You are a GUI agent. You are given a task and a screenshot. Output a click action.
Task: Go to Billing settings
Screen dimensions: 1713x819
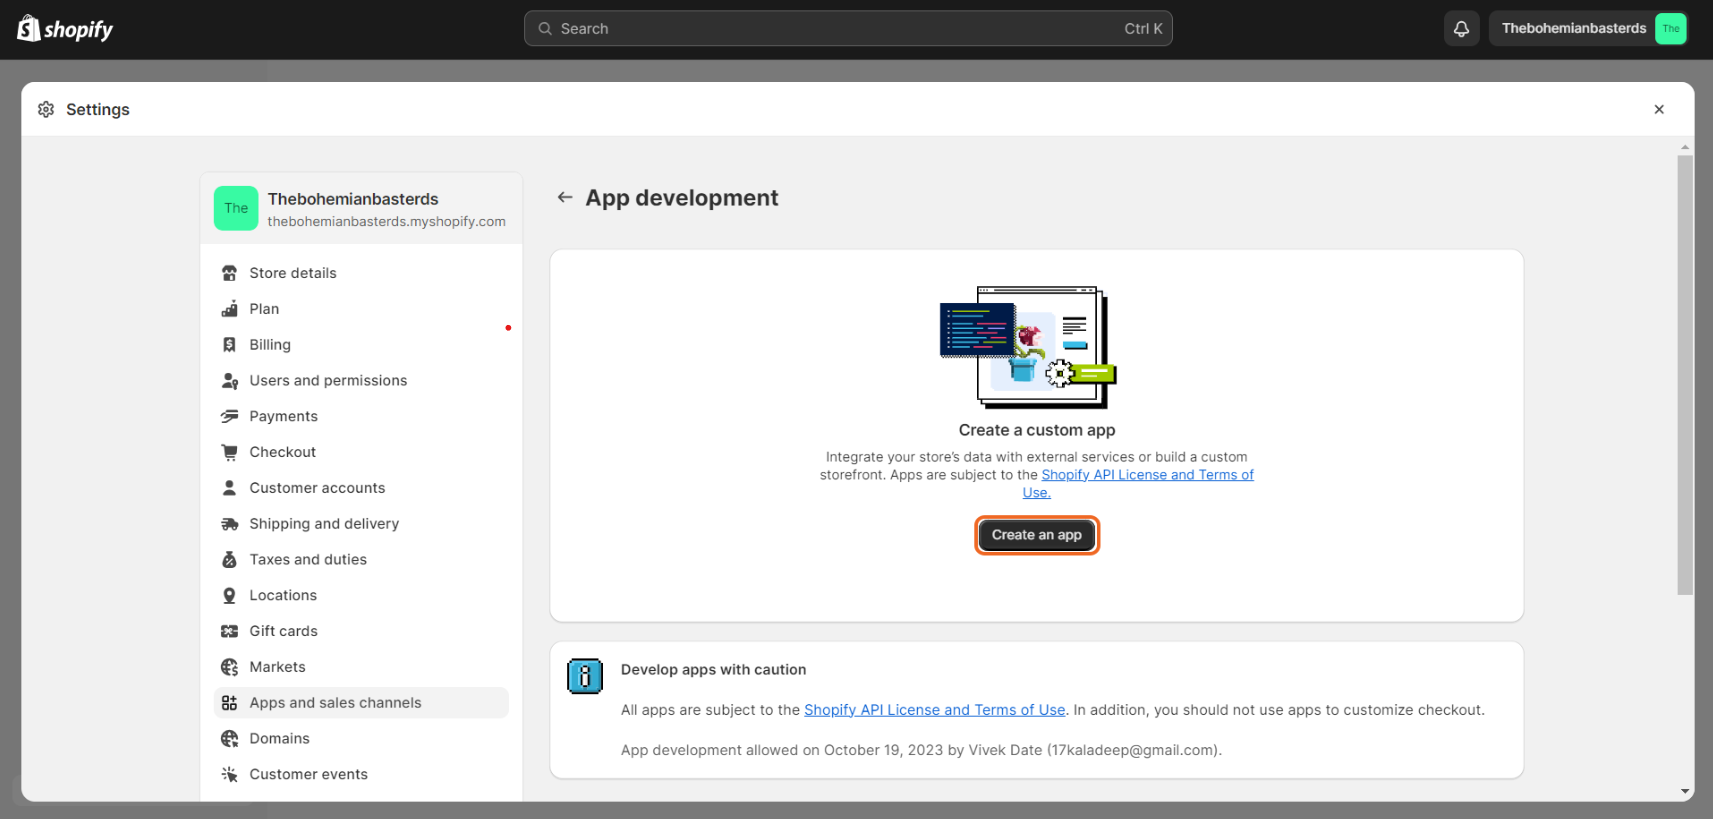tap(361, 345)
